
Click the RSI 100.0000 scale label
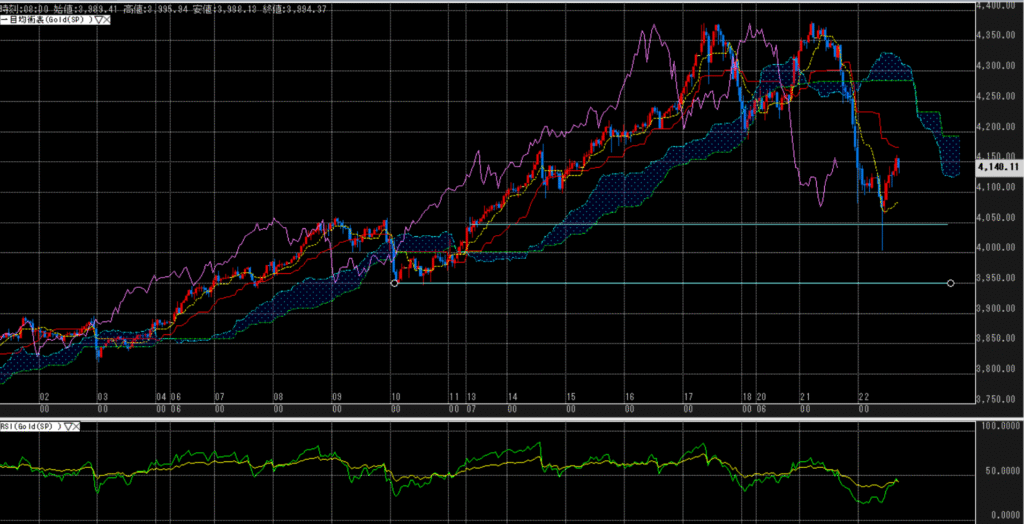click(x=998, y=427)
